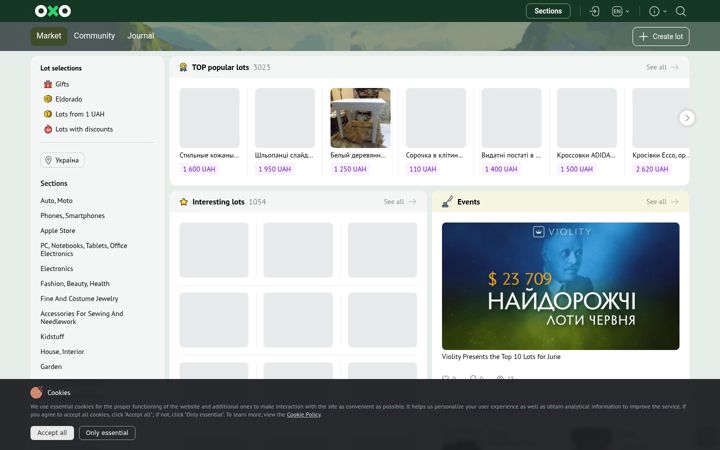Open Lots with discounts selection
720x450 pixels.
coord(78,129)
